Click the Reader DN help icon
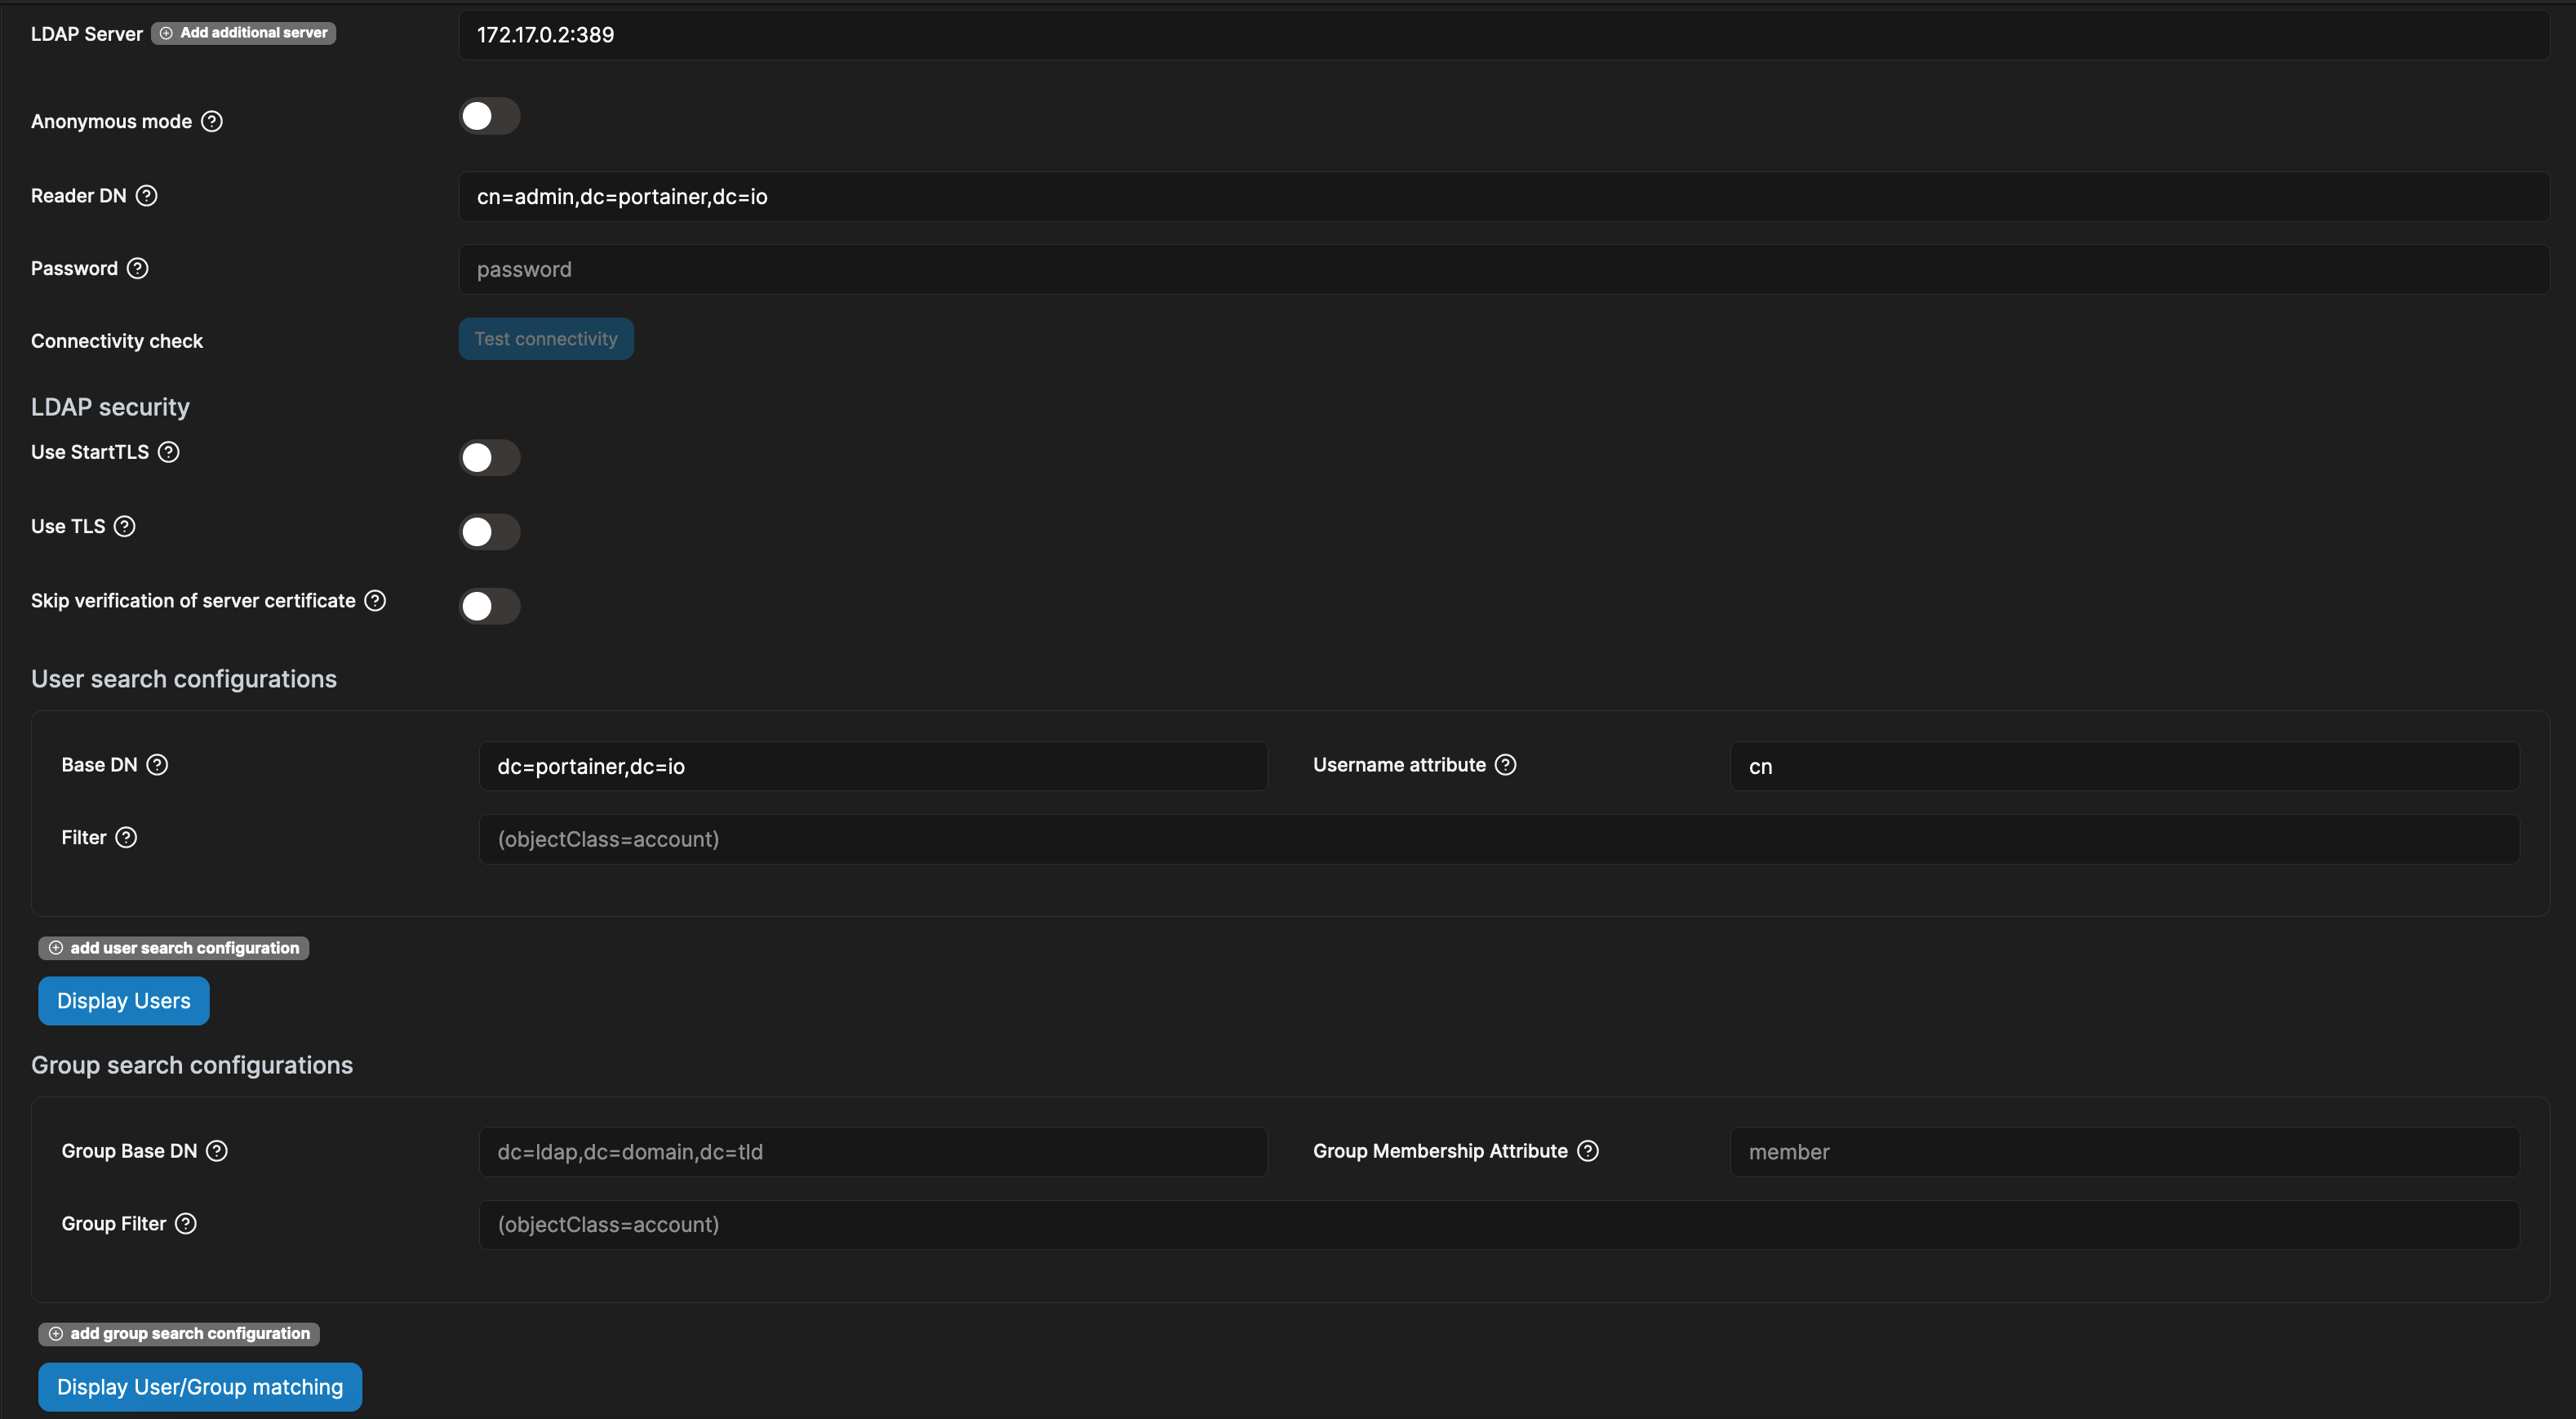This screenshot has width=2576, height=1419. (146, 195)
